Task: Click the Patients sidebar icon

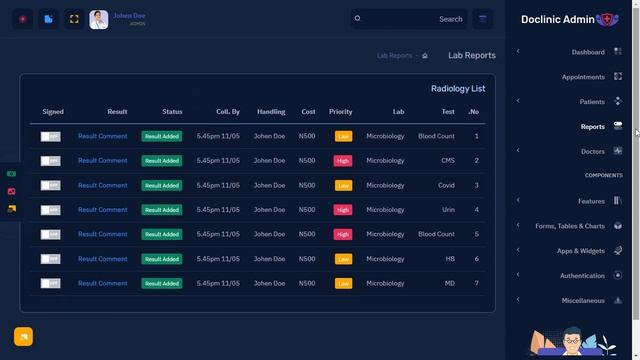Action: tap(618, 101)
